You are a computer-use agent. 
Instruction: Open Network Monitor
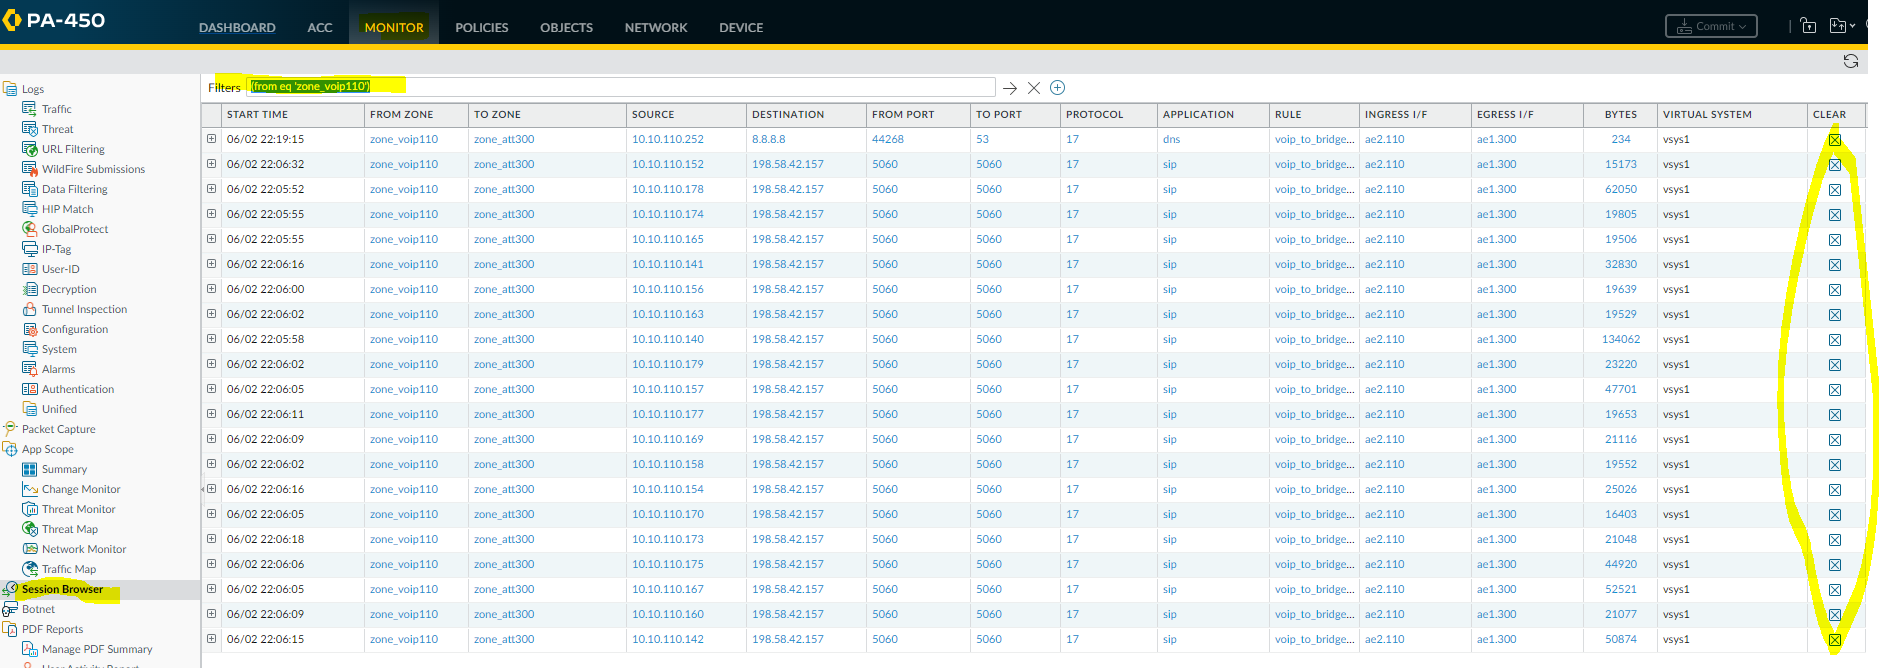(x=84, y=549)
